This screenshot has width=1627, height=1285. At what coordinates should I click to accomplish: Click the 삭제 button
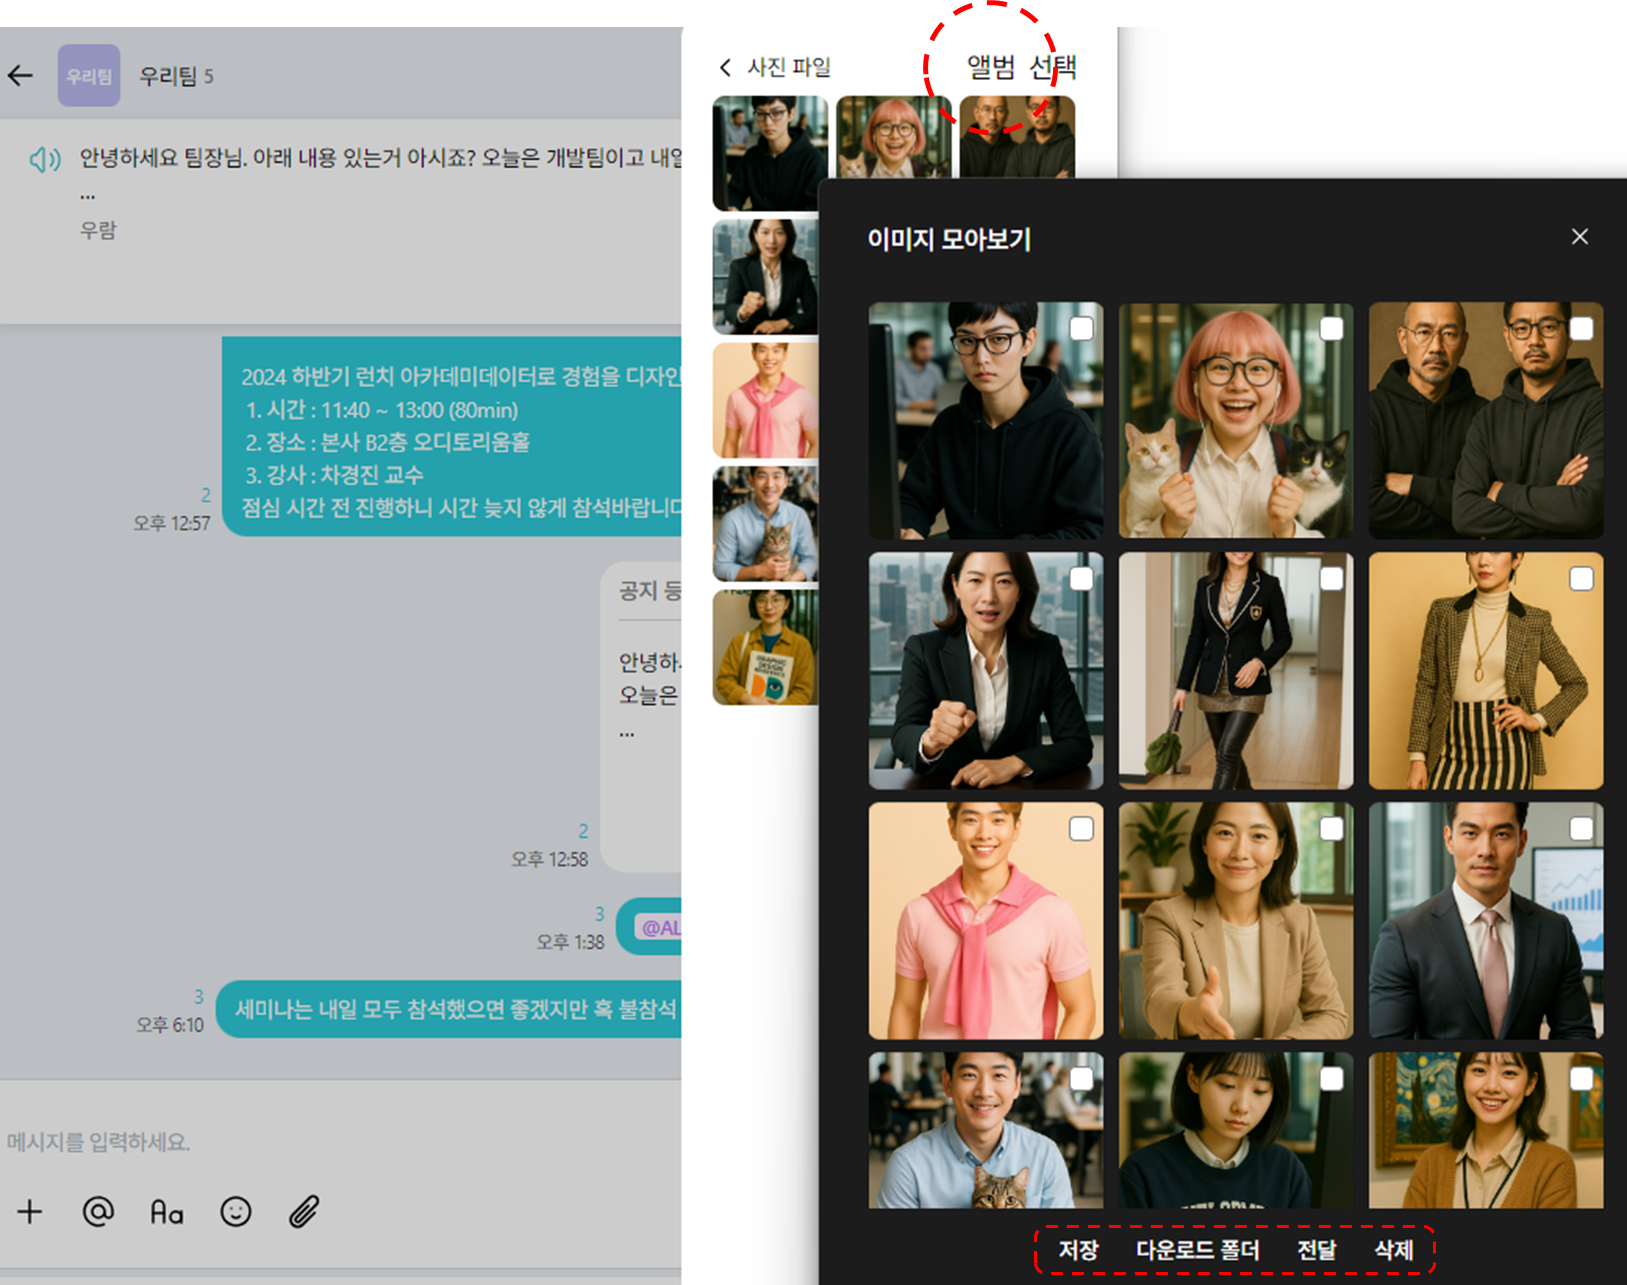click(x=1393, y=1250)
